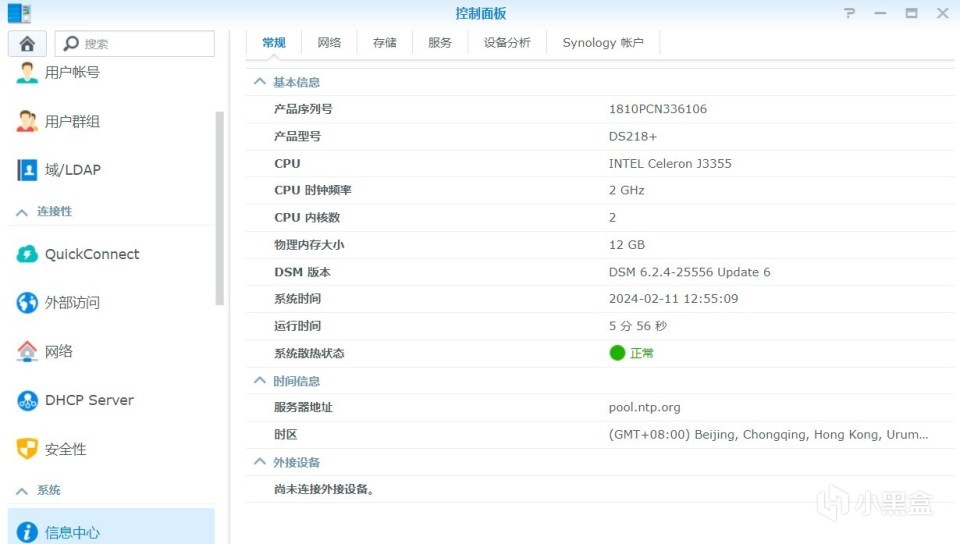This screenshot has width=960, height=544.
Task: Click server address pool.ntp.org
Action: tap(645, 408)
